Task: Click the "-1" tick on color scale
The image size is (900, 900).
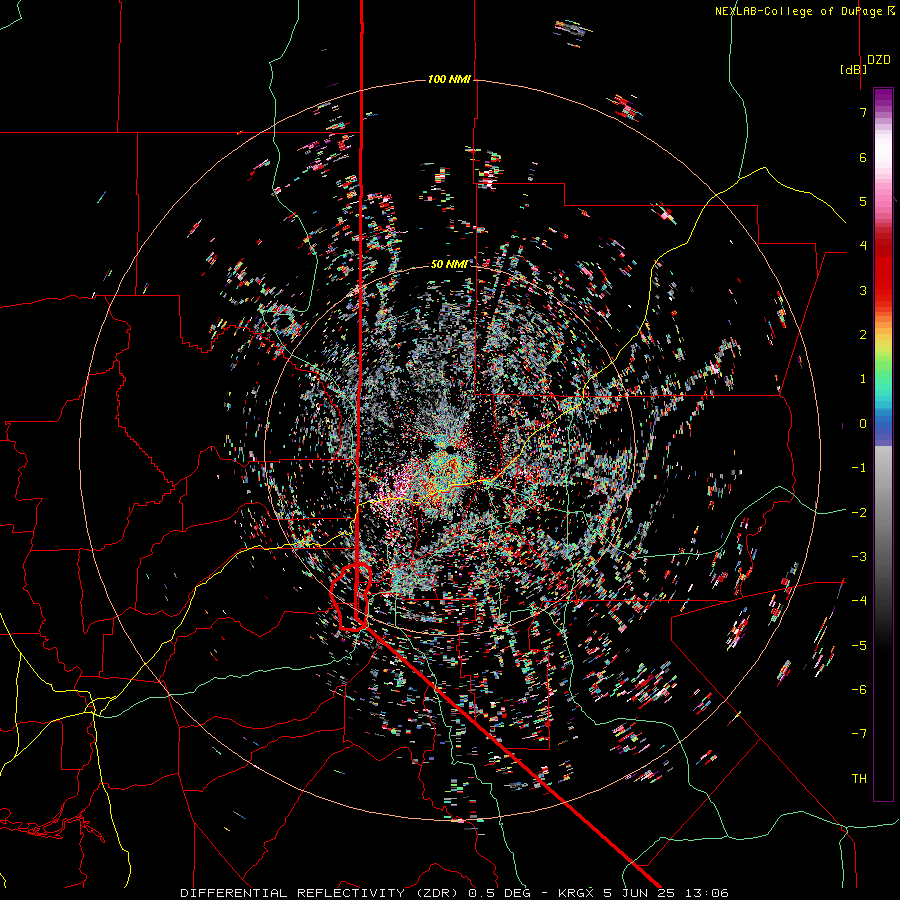Action: pyautogui.click(x=859, y=468)
